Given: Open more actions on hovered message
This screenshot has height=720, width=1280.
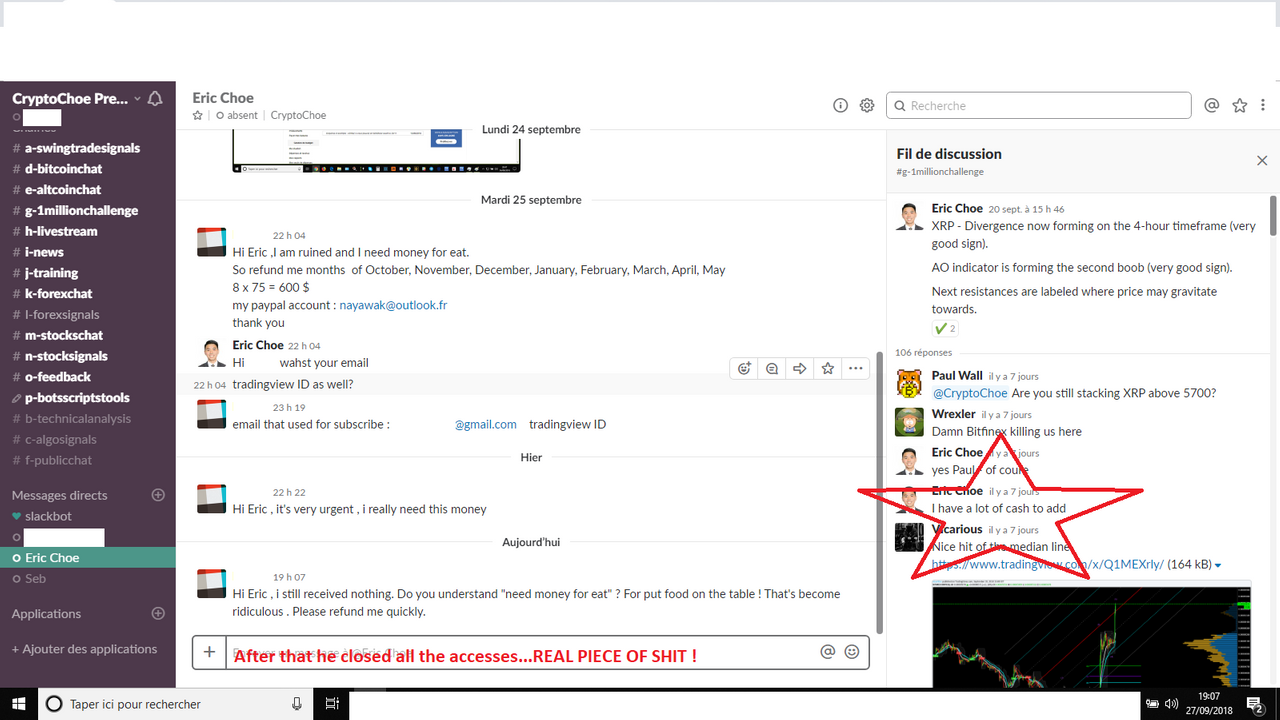Looking at the screenshot, I should (x=856, y=368).
